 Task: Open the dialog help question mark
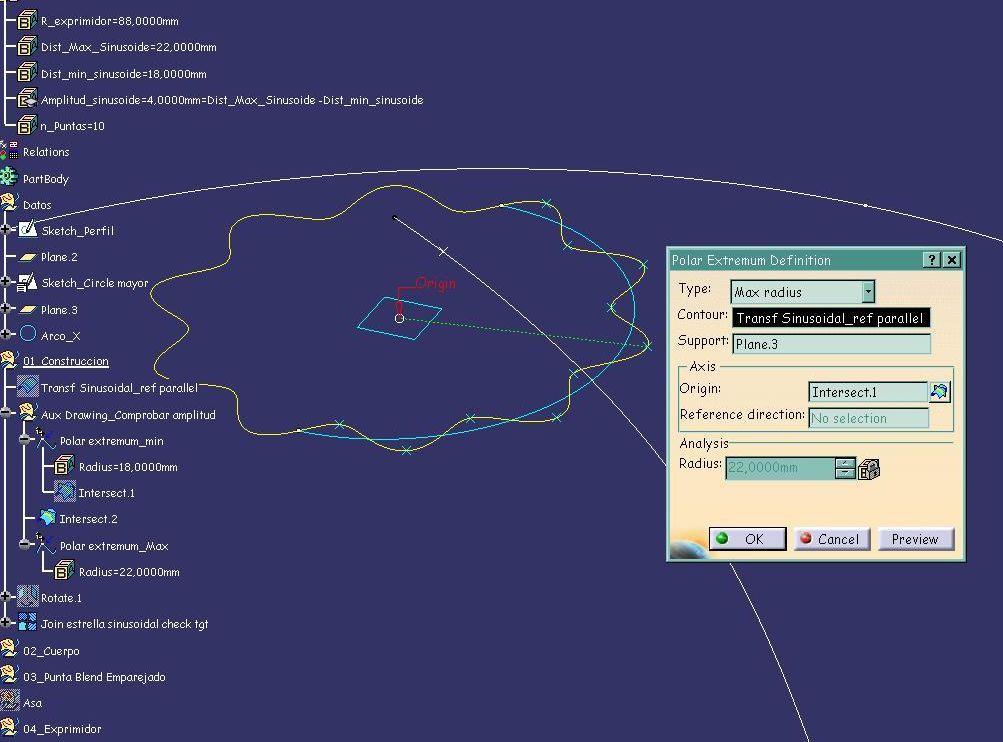(x=931, y=260)
